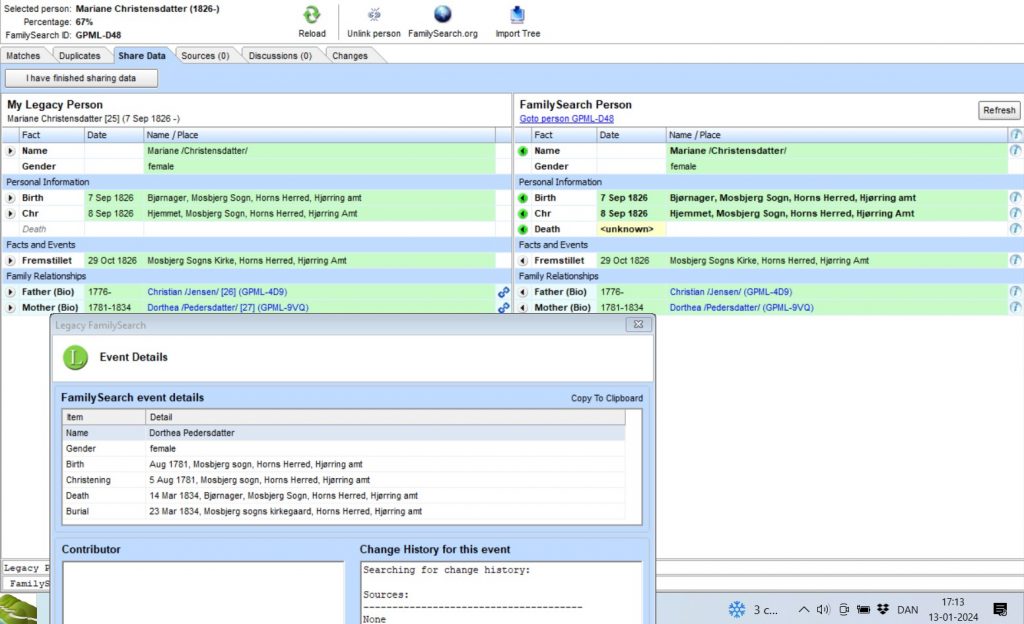Select the Burial row in event details
1024x624 pixels.
[344, 511]
